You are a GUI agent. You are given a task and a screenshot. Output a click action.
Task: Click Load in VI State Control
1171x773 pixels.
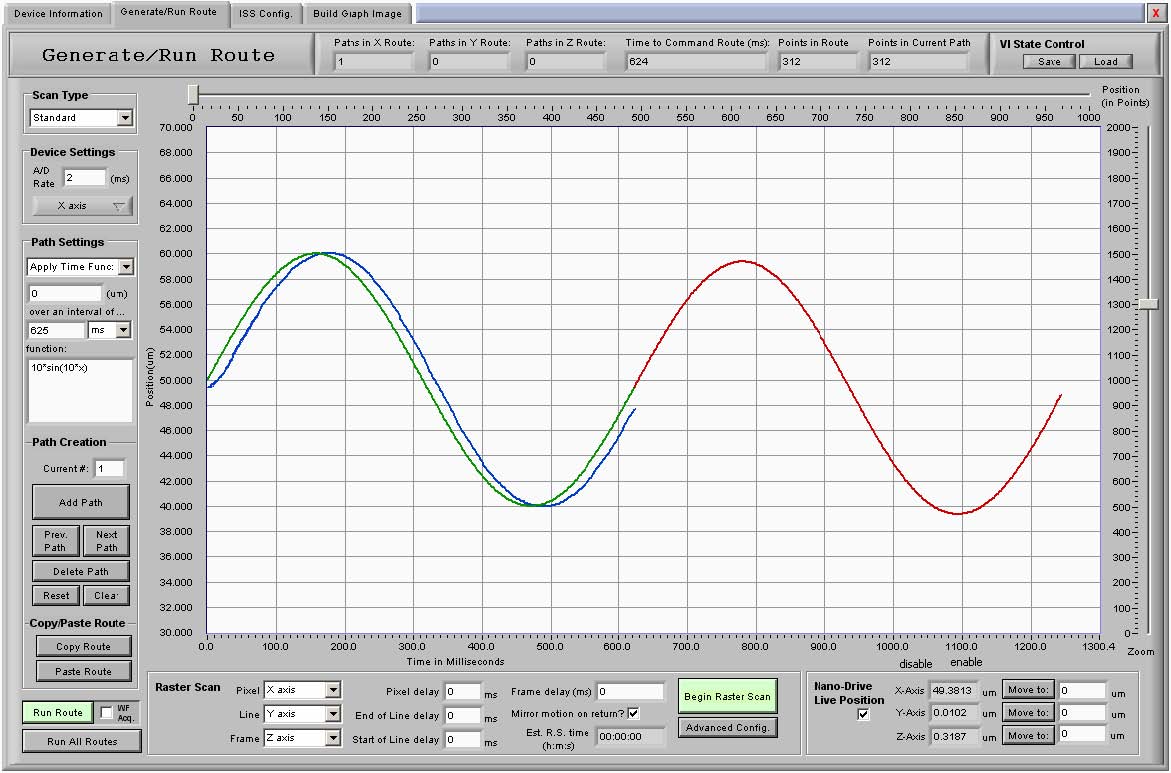point(1106,61)
